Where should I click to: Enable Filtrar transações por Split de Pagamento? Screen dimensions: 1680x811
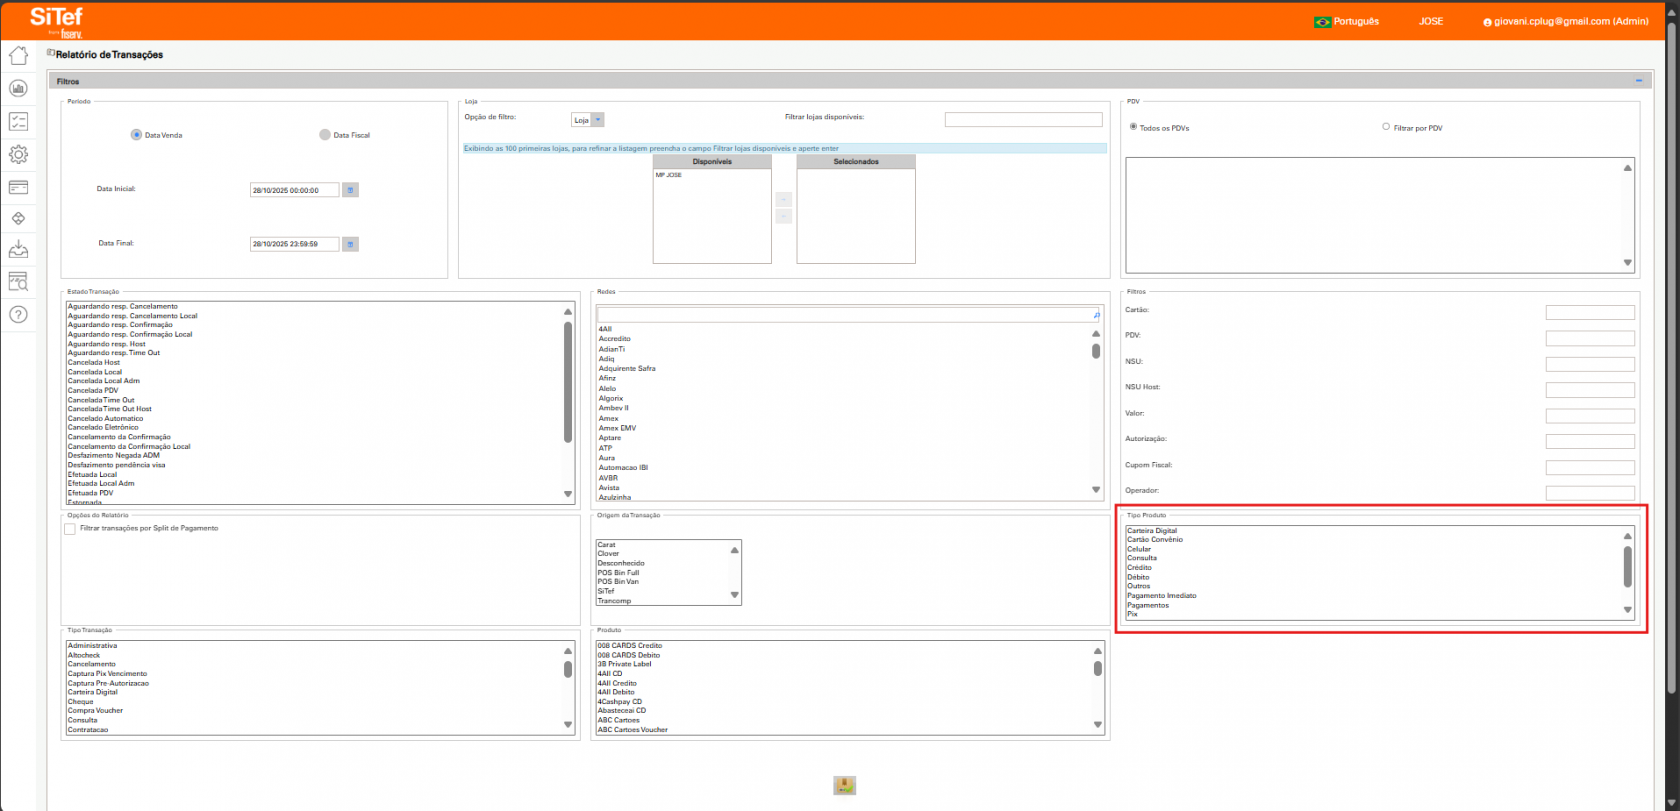pos(70,529)
